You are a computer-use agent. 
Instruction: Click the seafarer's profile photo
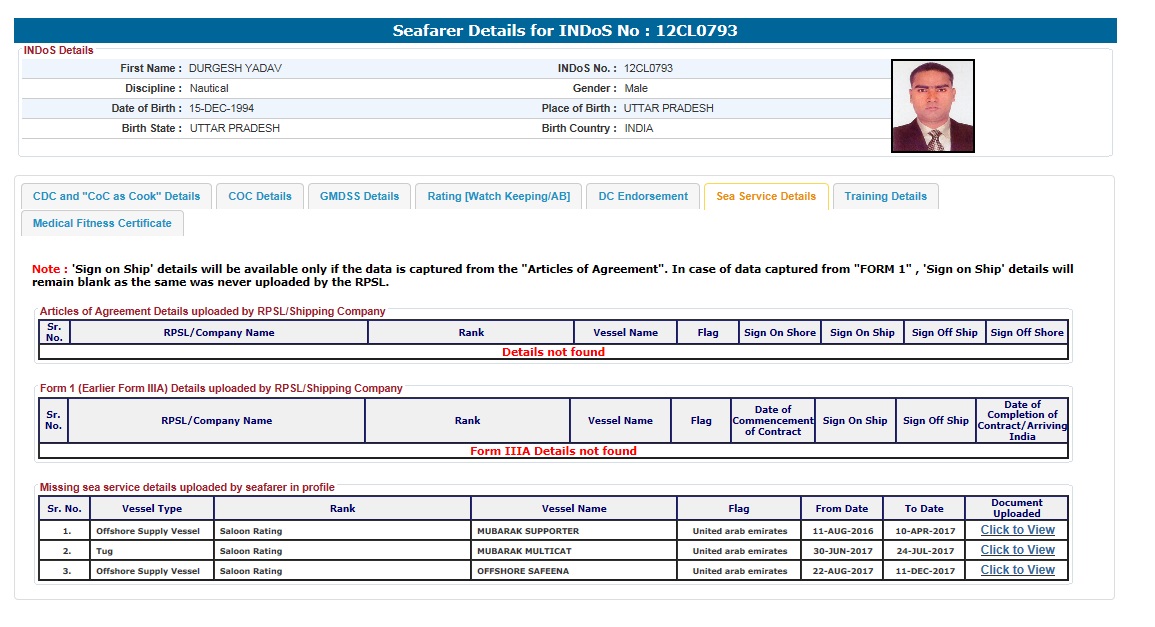[932, 106]
